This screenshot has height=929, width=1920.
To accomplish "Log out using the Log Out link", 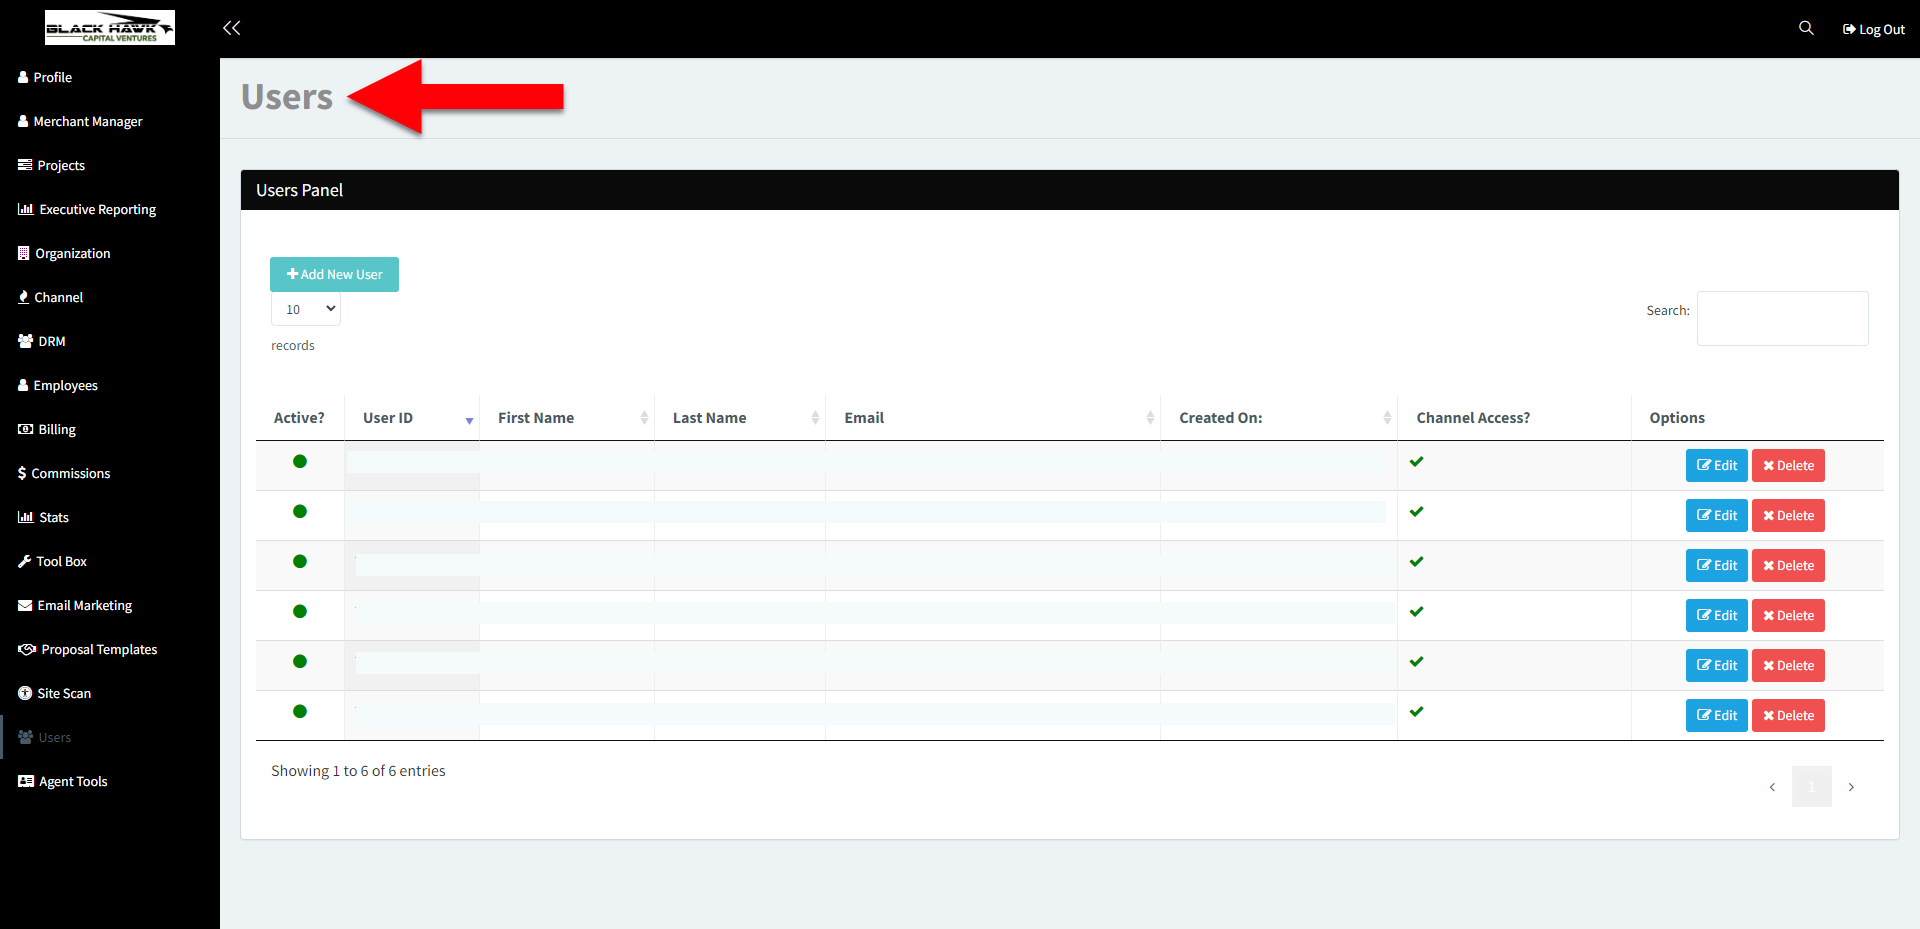I will 1874,29.
